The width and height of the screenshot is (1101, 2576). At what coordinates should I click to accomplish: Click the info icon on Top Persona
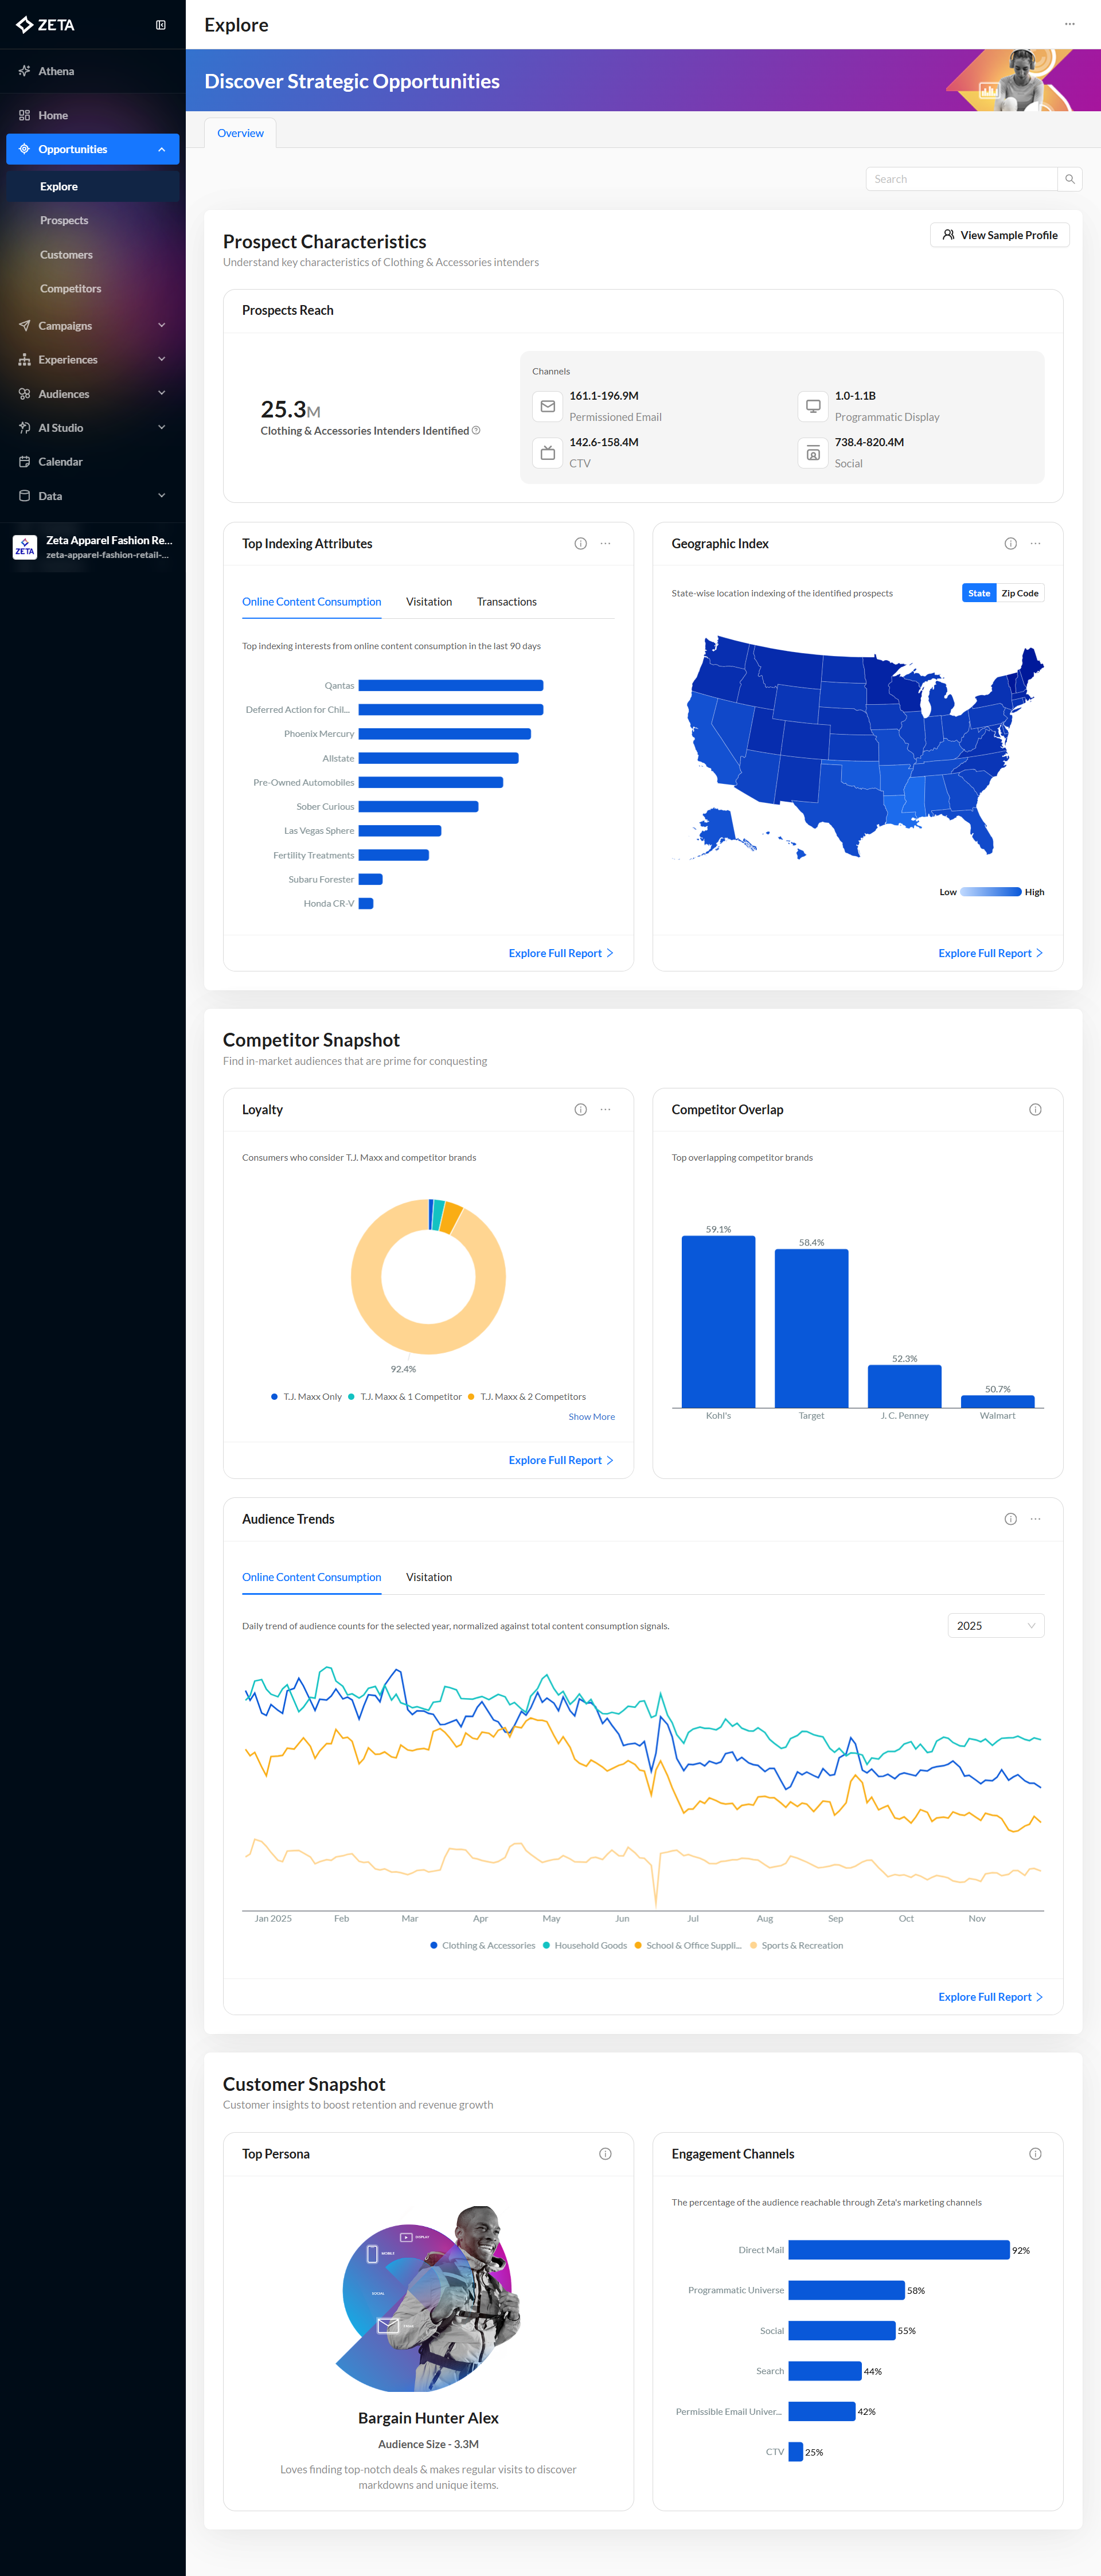[605, 2154]
